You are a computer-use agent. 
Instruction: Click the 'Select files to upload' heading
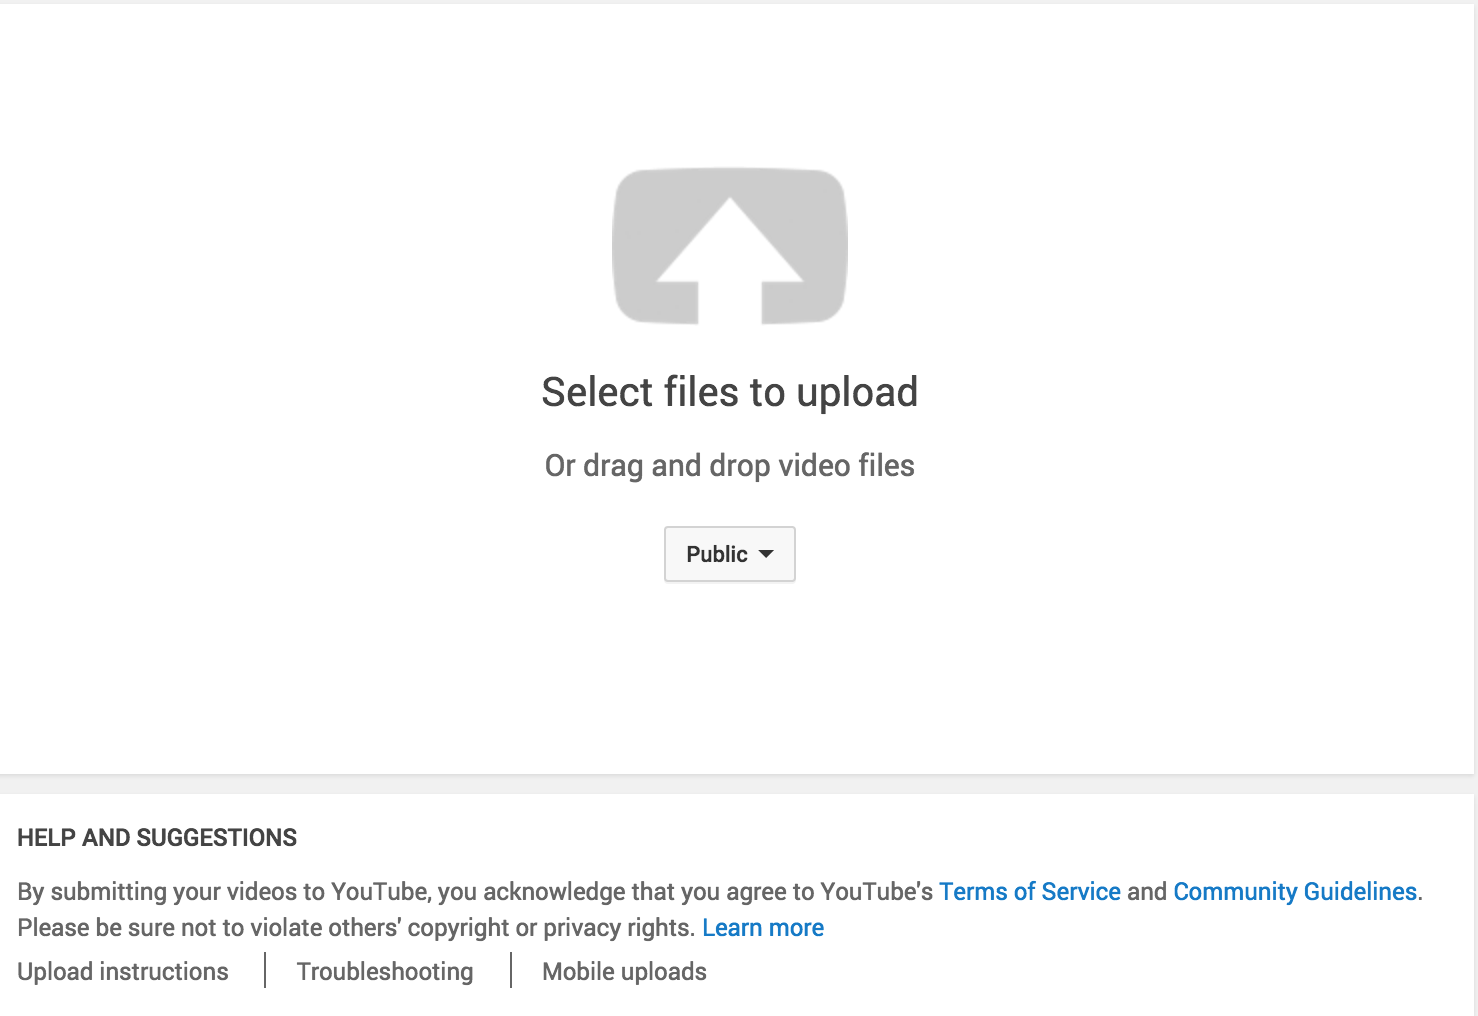pos(730,392)
